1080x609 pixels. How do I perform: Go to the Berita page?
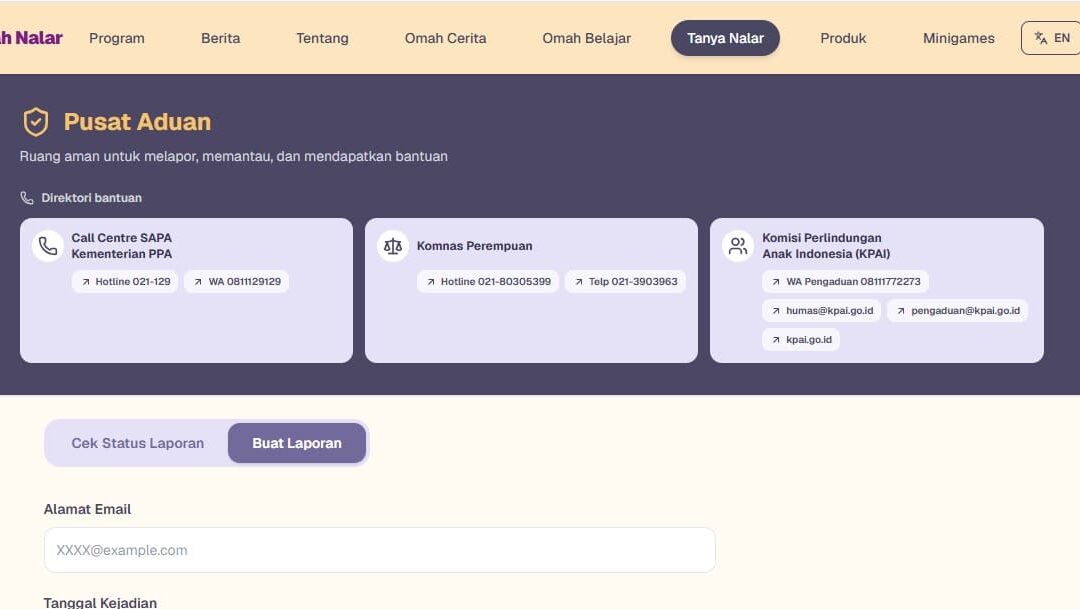(x=220, y=38)
